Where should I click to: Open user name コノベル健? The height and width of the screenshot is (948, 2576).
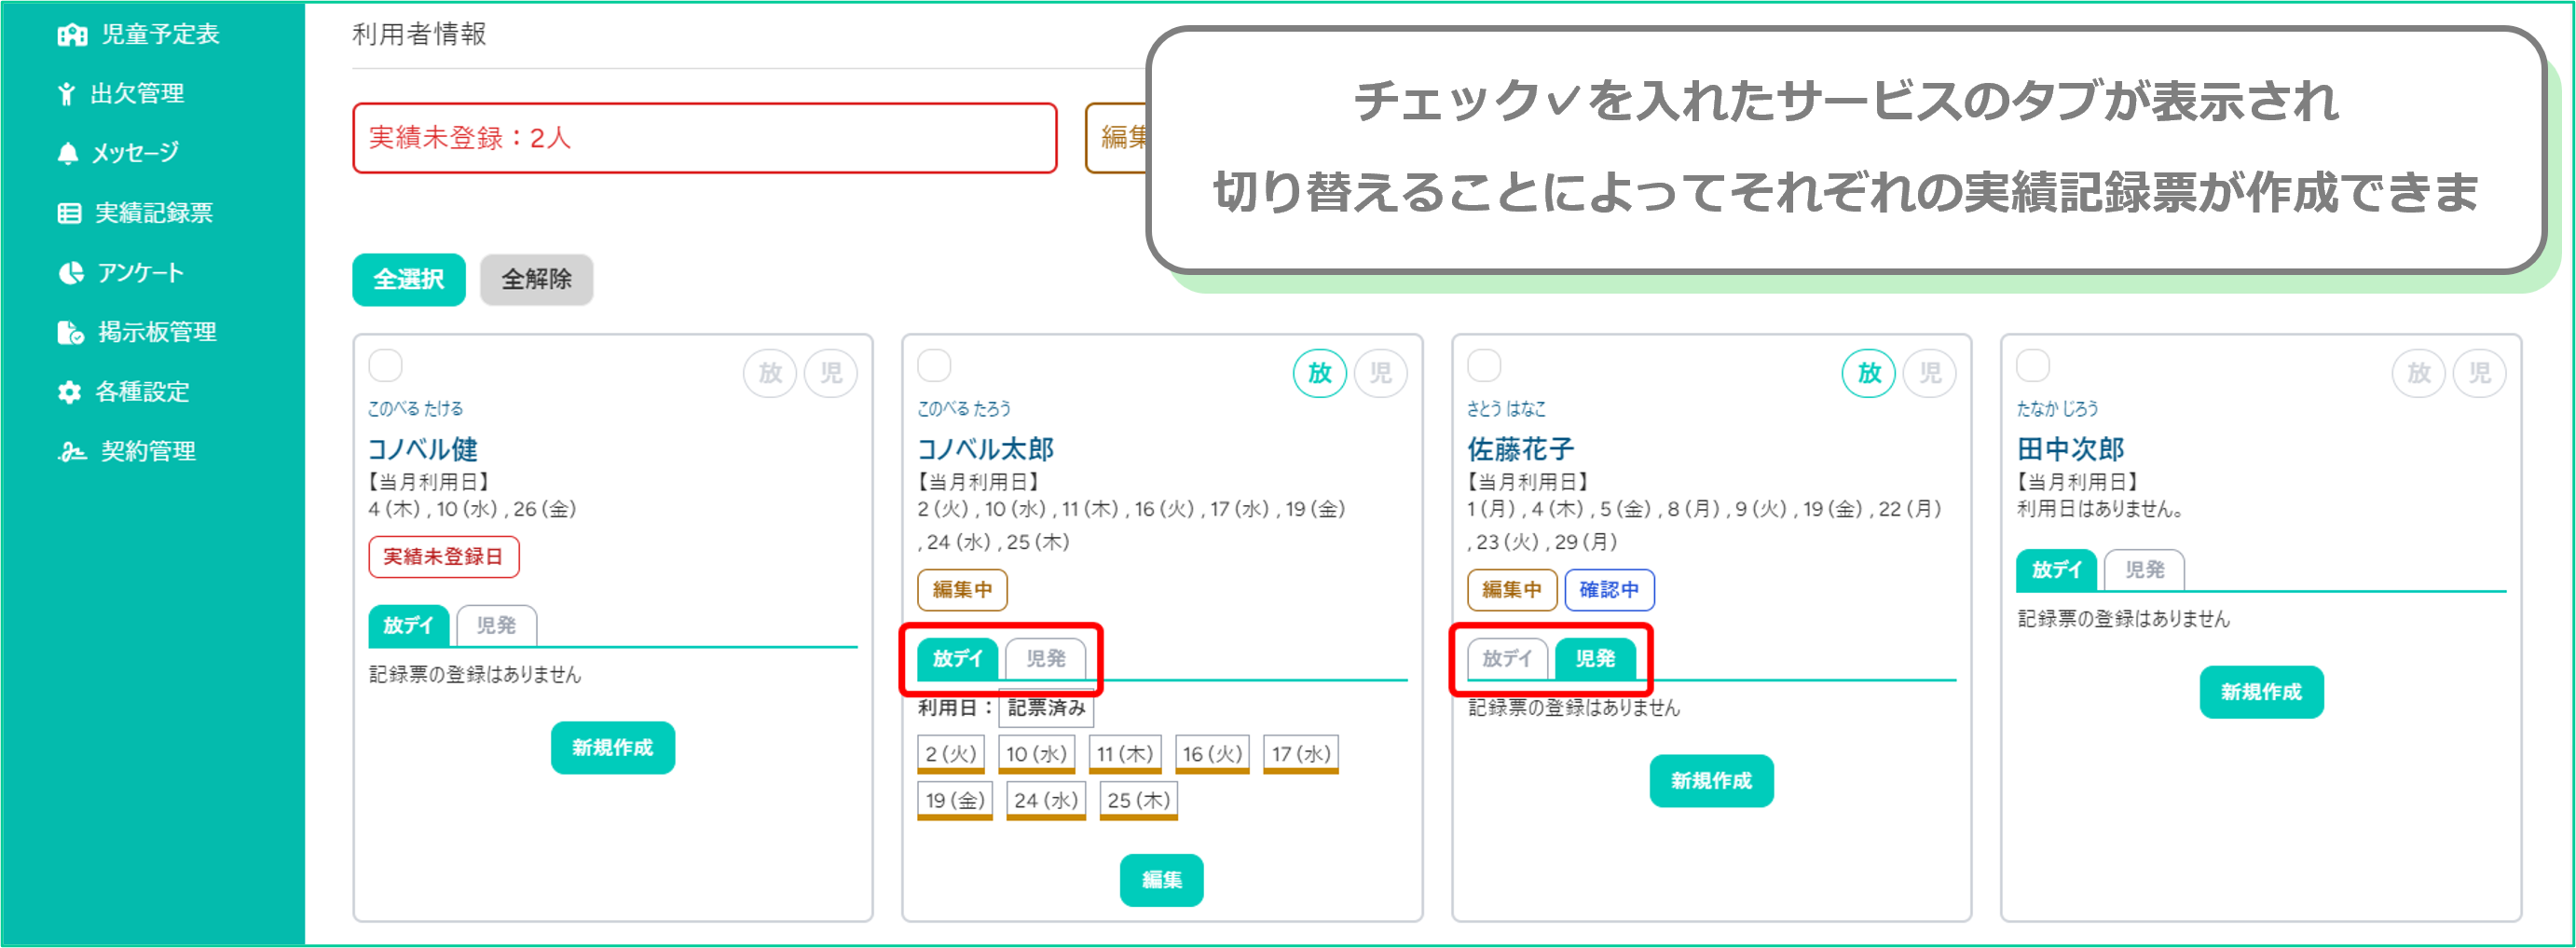422,449
